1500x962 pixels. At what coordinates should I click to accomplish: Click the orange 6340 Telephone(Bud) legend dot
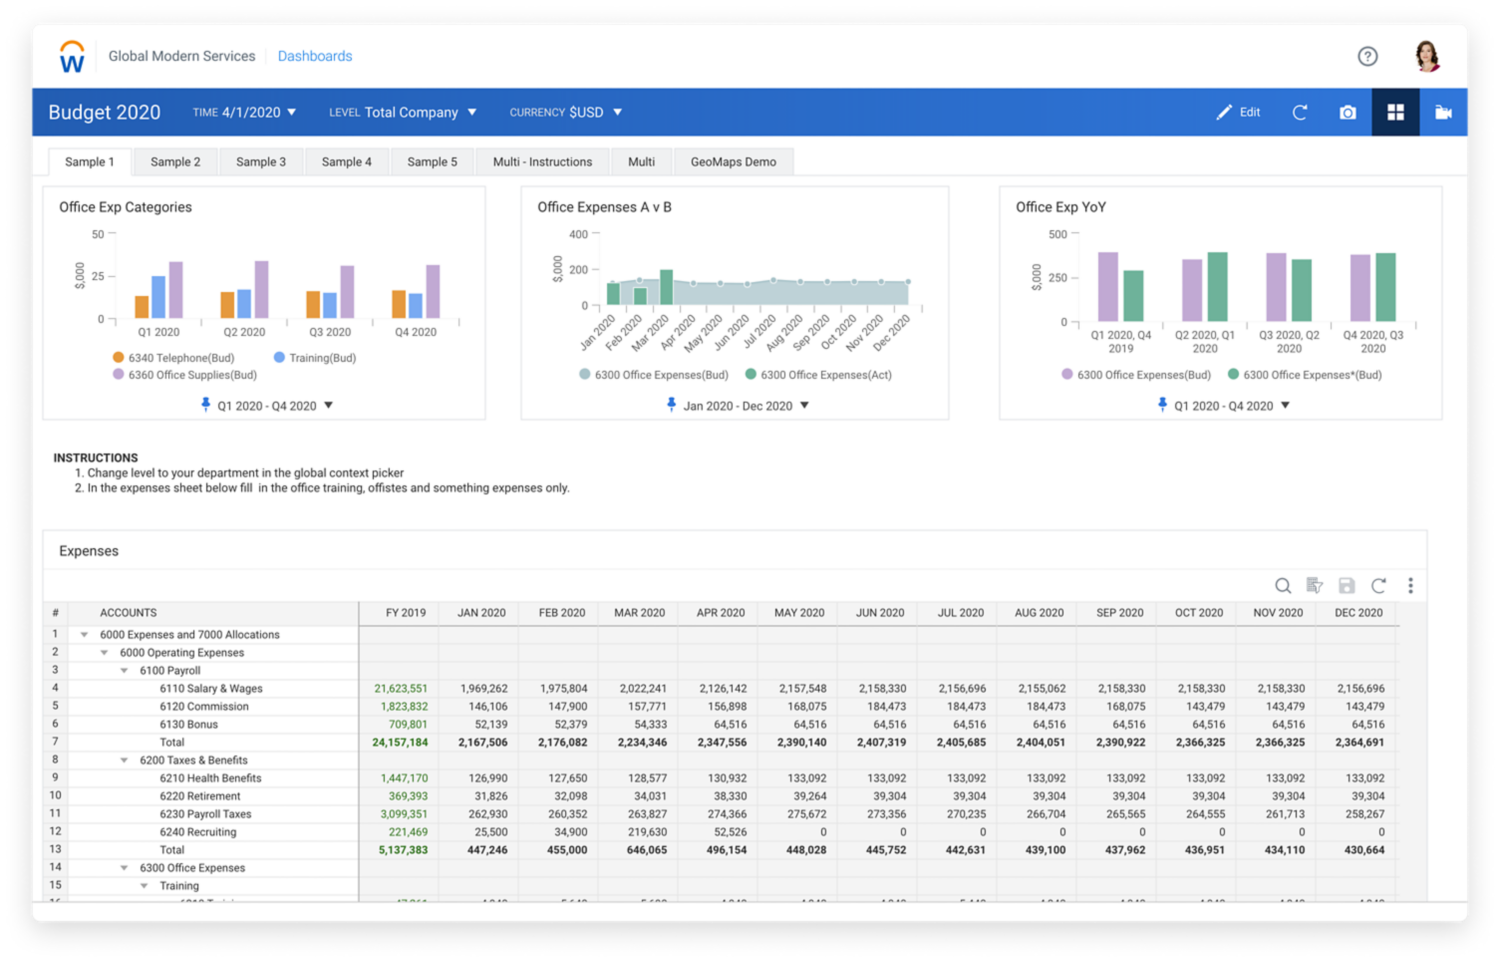(118, 357)
